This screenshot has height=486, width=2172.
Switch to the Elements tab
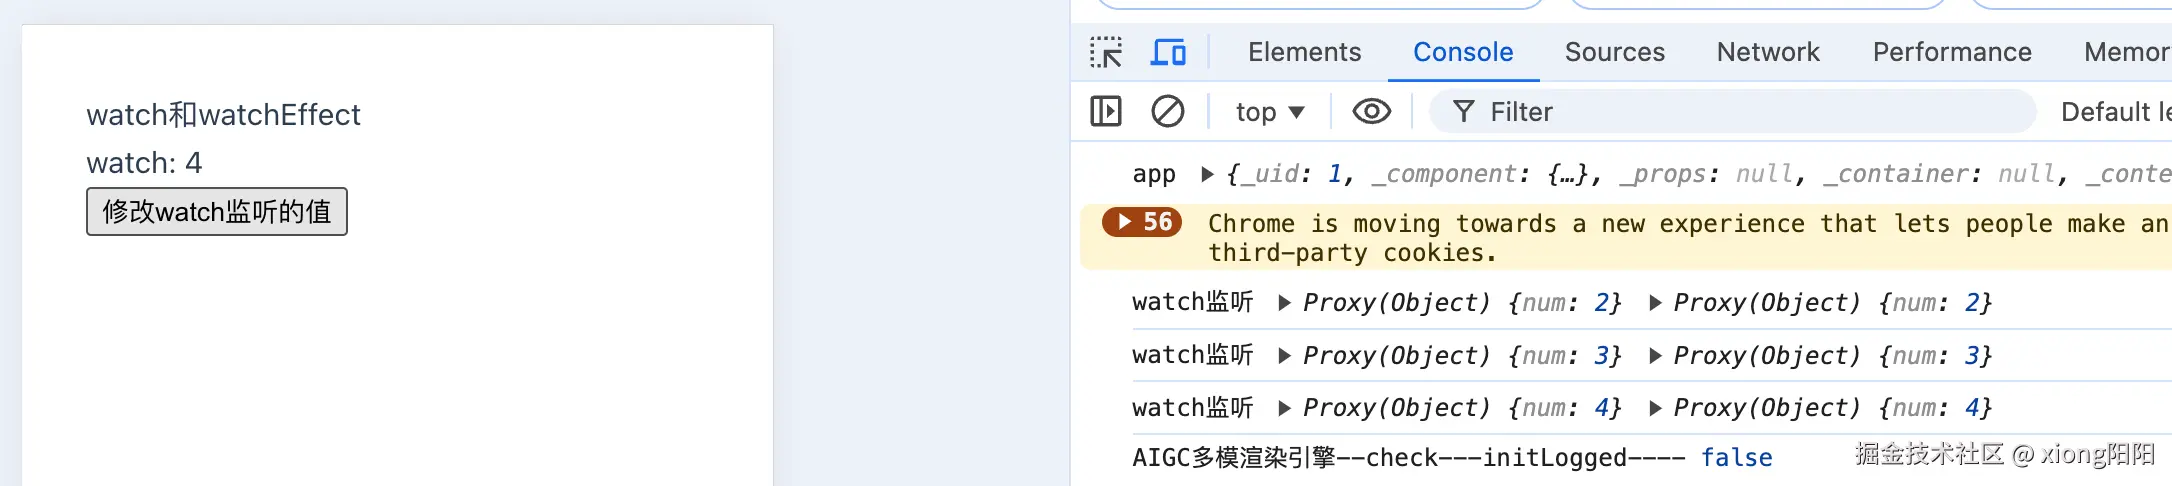click(x=1304, y=52)
